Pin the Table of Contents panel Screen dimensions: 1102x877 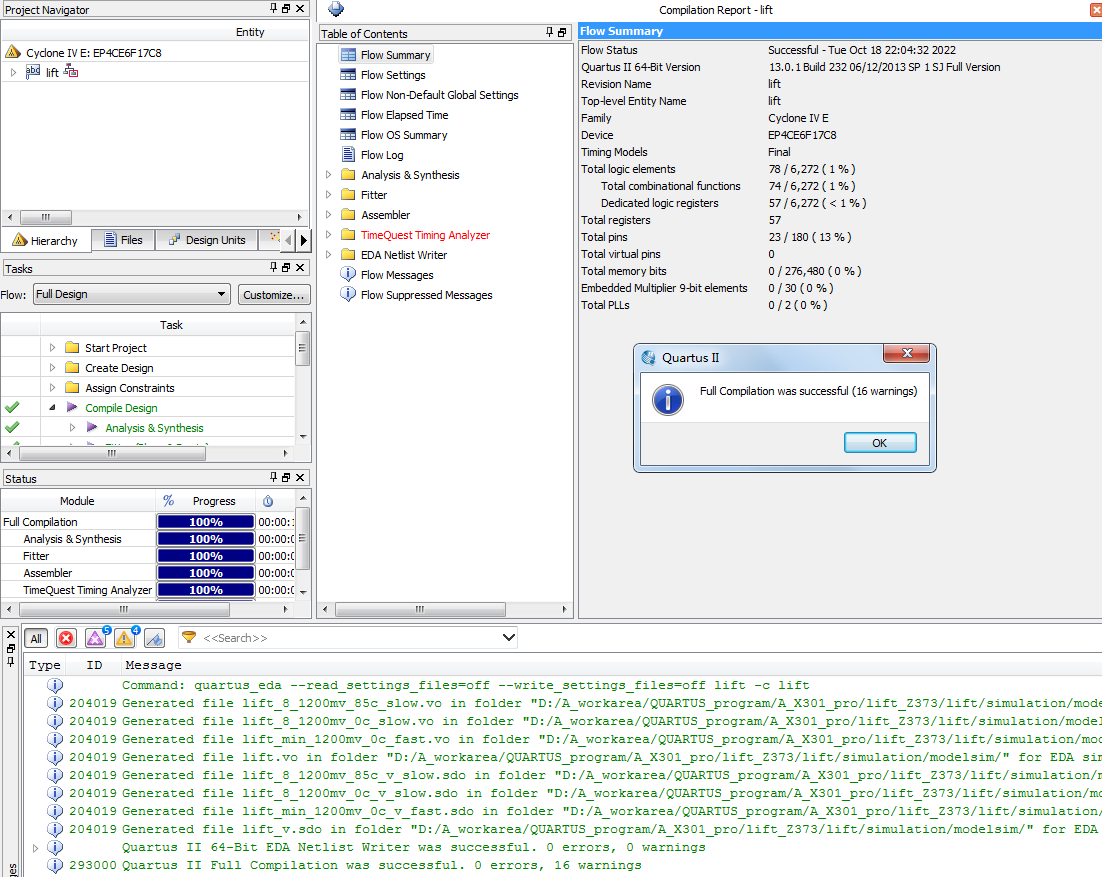click(550, 32)
